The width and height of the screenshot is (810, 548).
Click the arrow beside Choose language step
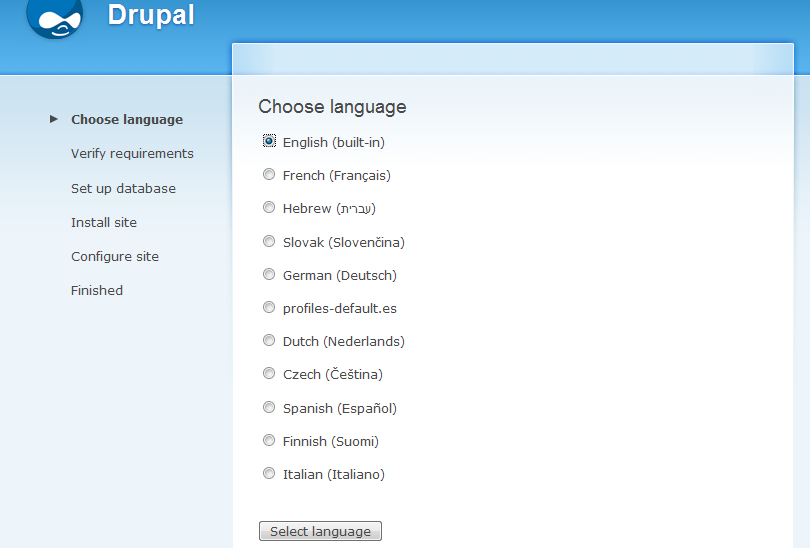pos(54,119)
